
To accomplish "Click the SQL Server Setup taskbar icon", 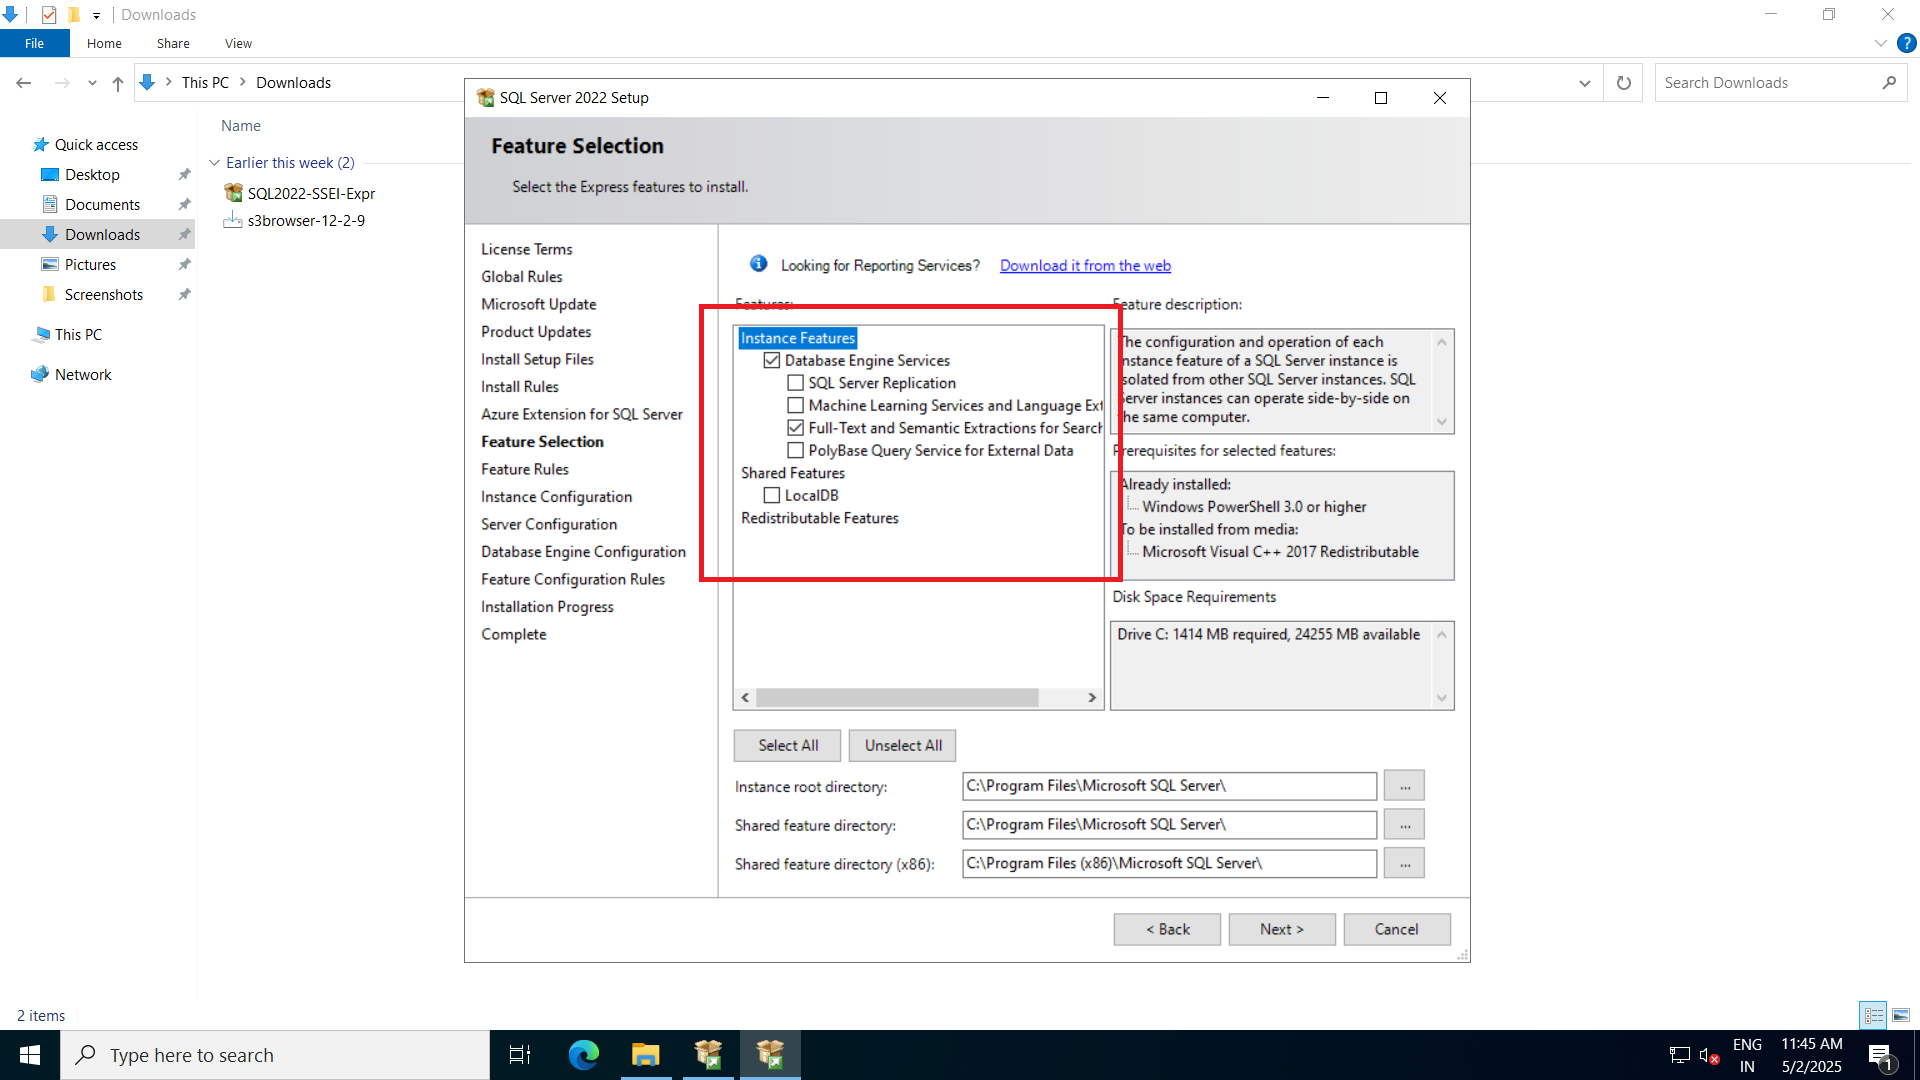I will 770,1054.
